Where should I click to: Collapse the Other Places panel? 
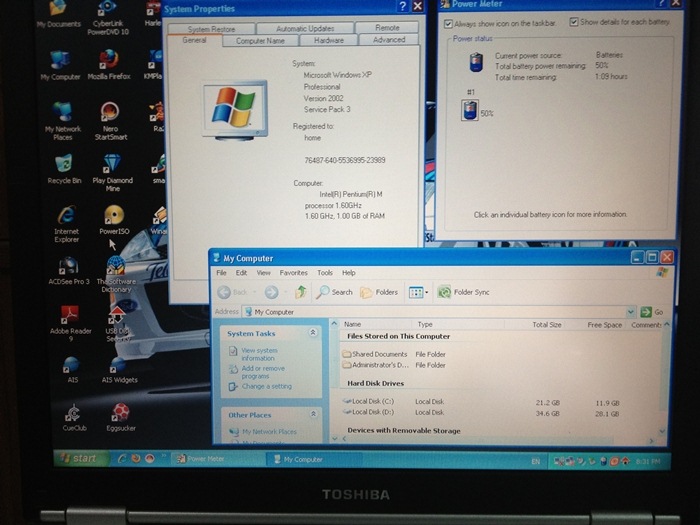pyautogui.click(x=313, y=413)
